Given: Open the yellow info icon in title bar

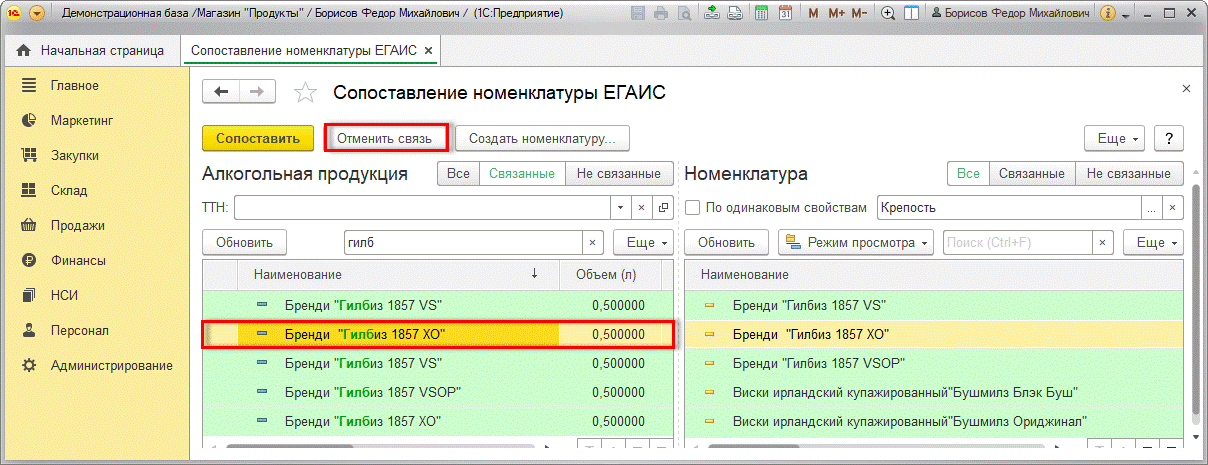Looking at the screenshot, I should [1106, 14].
